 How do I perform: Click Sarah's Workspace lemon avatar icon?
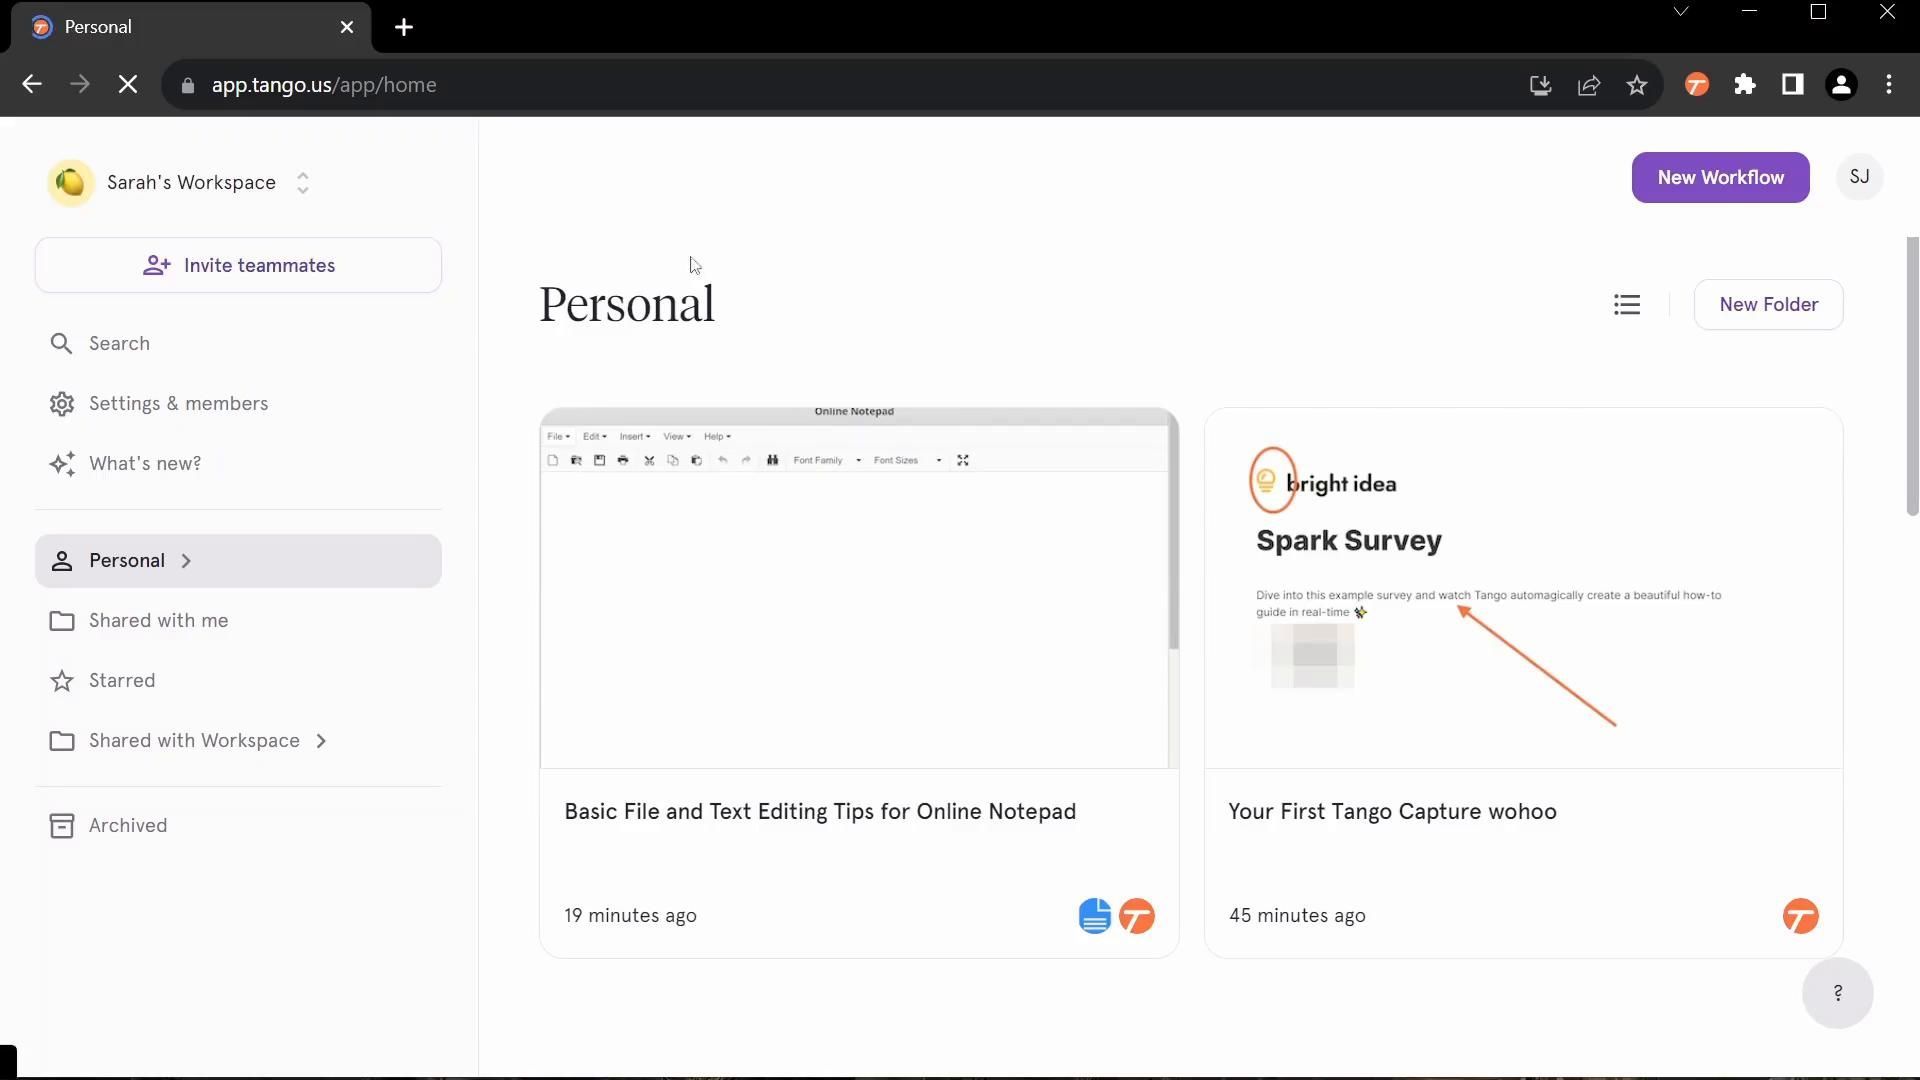pyautogui.click(x=71, y=183)
